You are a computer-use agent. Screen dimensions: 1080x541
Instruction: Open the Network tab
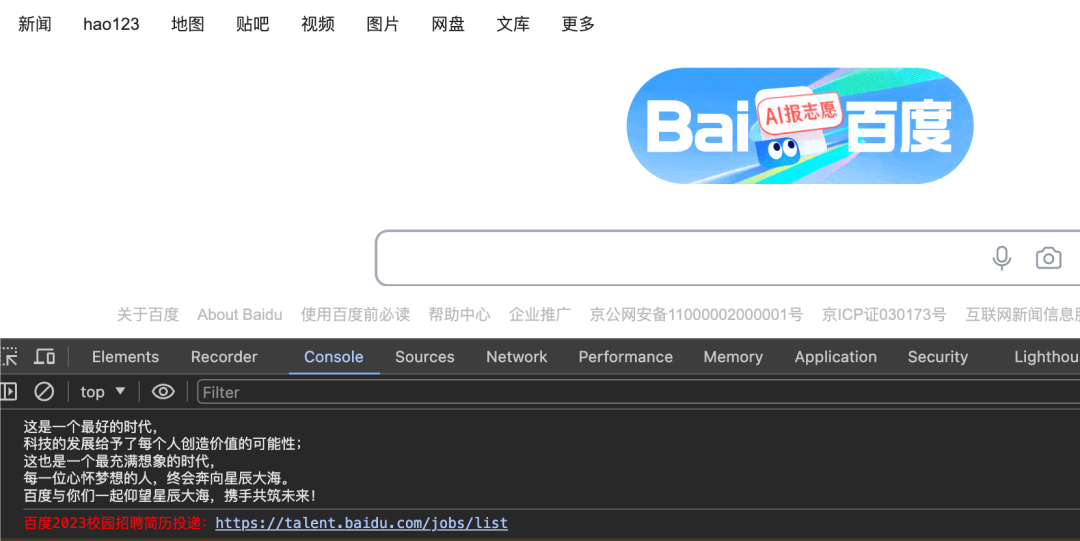click(517, 356)
